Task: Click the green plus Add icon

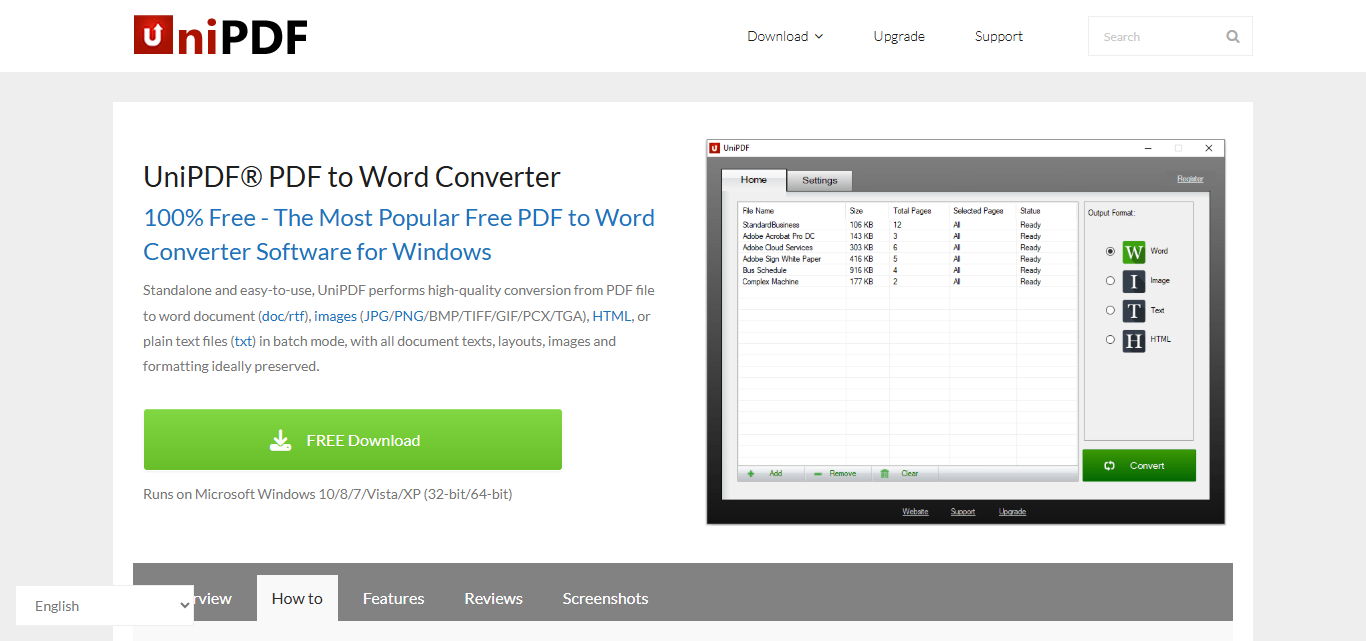Action: pos(751,474)
